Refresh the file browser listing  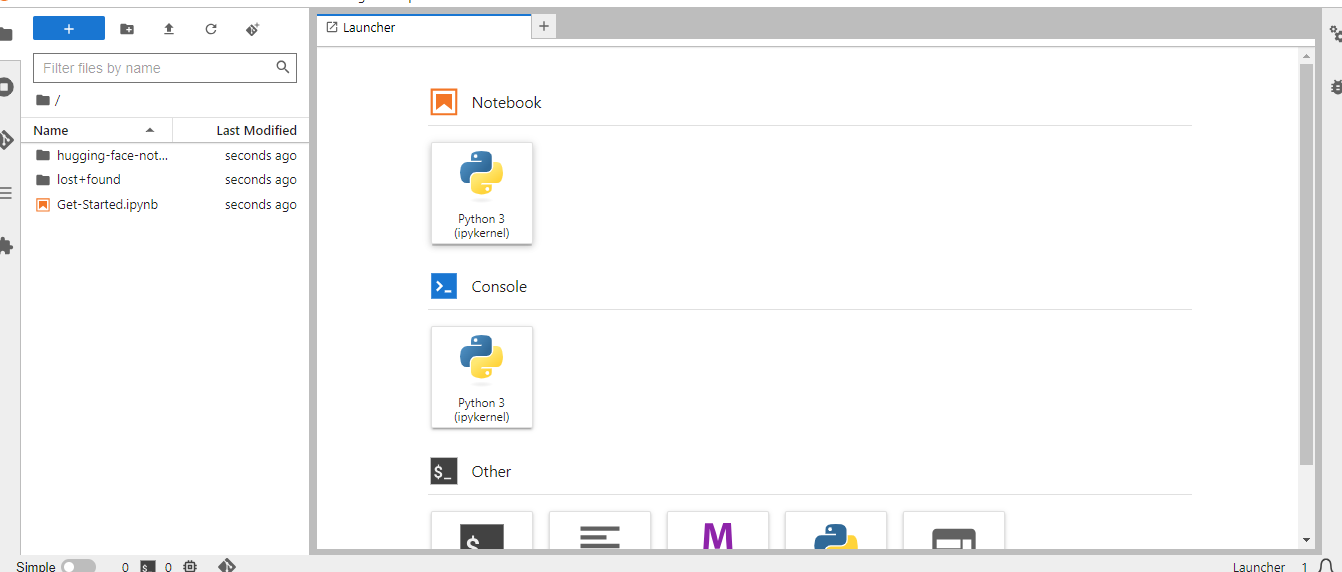click(211, 29)
